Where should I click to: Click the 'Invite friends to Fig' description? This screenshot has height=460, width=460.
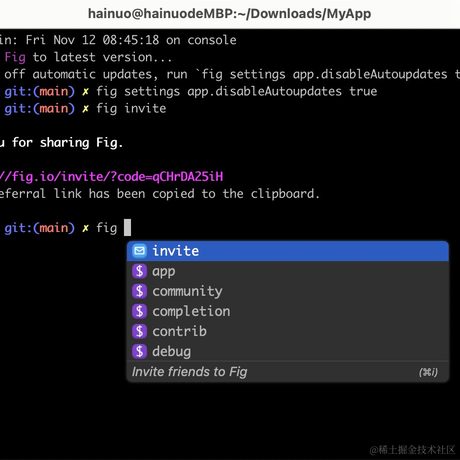pos(189,372)
